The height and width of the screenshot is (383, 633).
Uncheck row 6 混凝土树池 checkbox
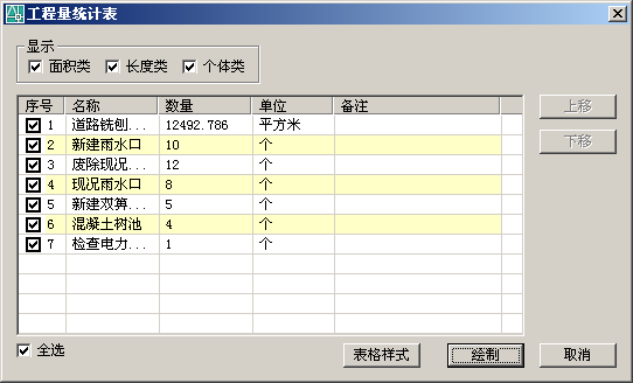pos(33,224)
